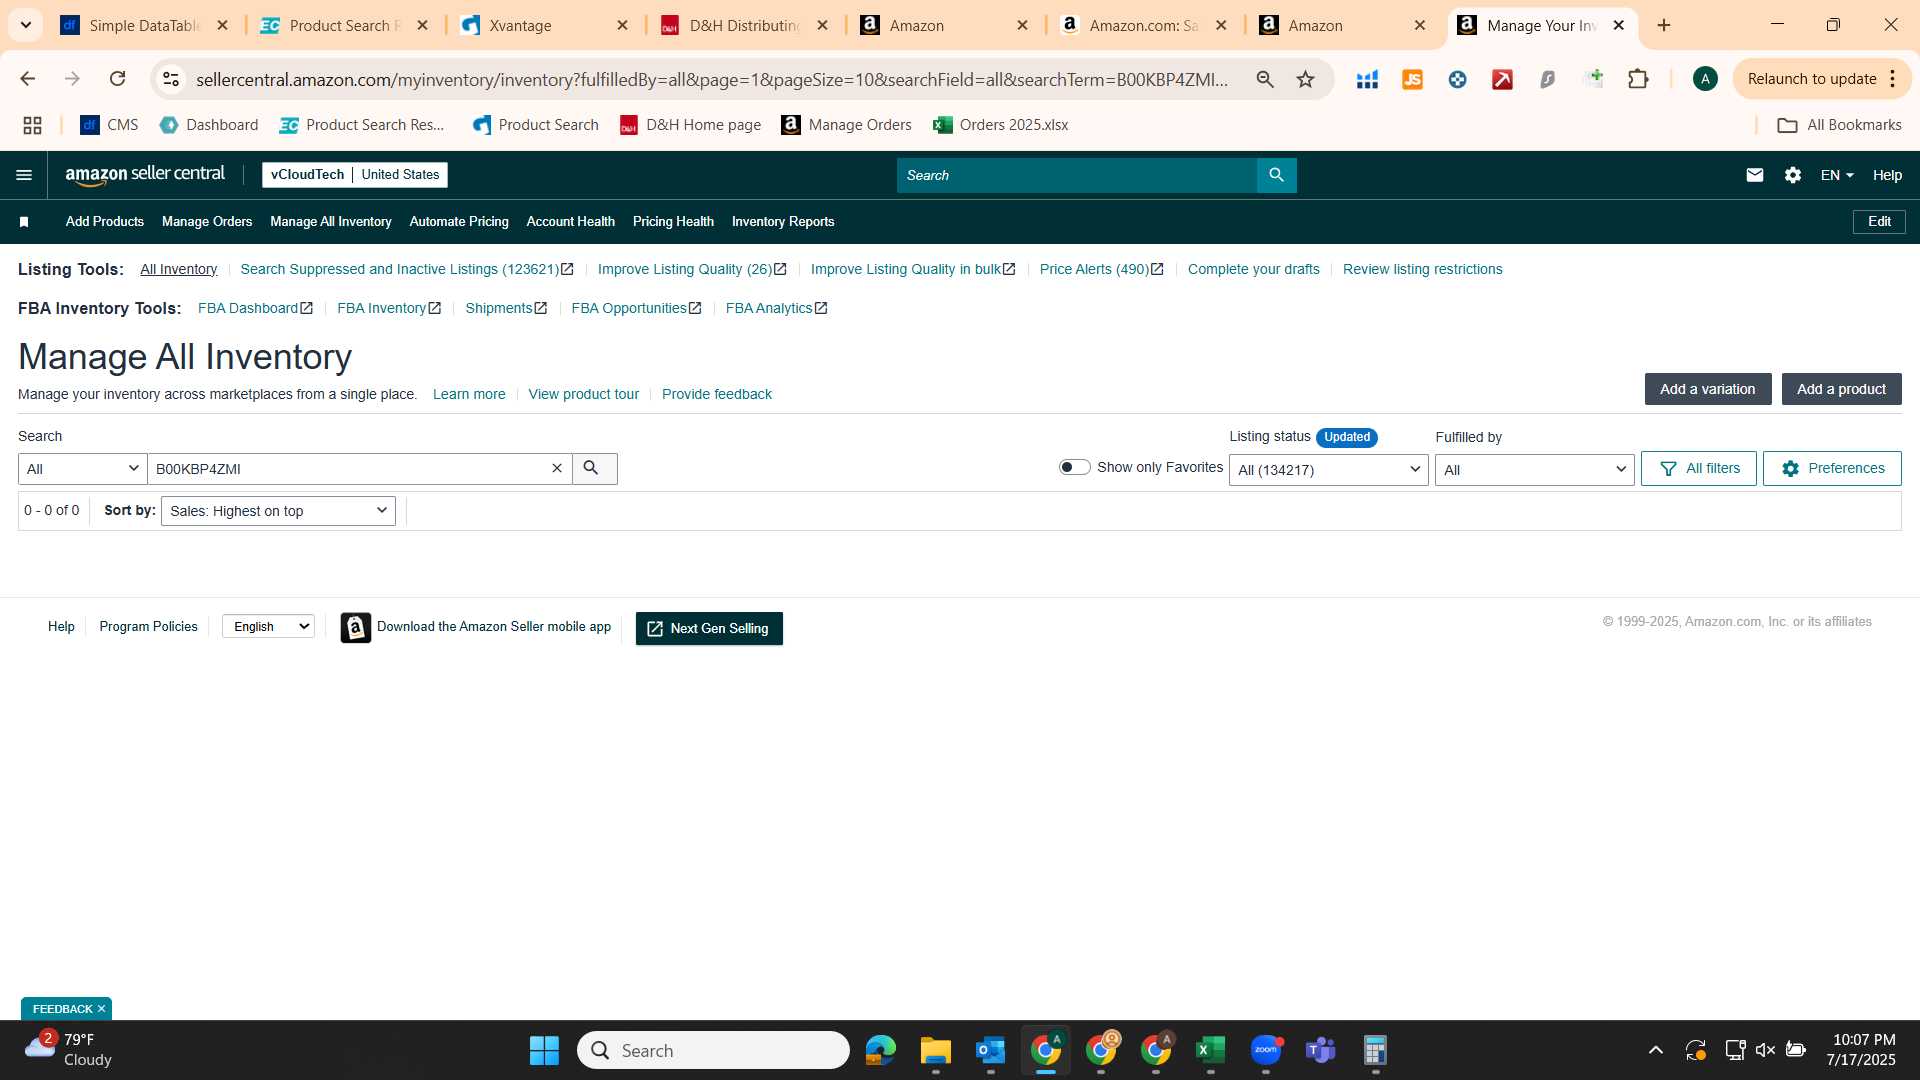Open the Chrome three-dot menu

pos(1893,79)
